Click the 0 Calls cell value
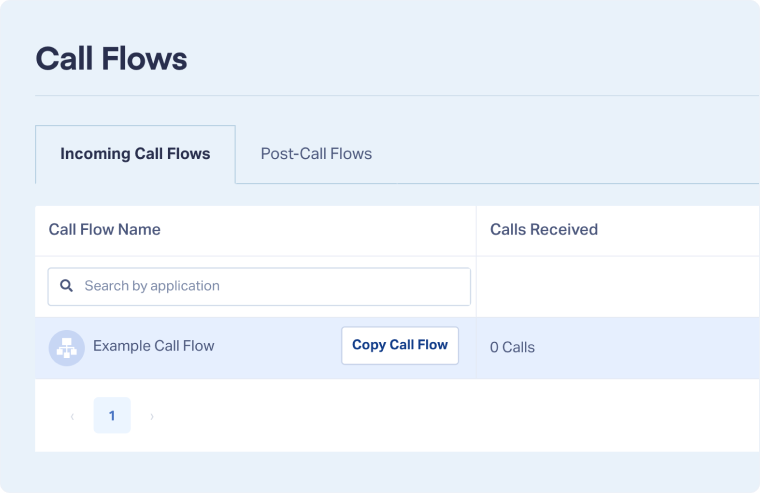The image size is (760, 493). (x=512, y=348)
